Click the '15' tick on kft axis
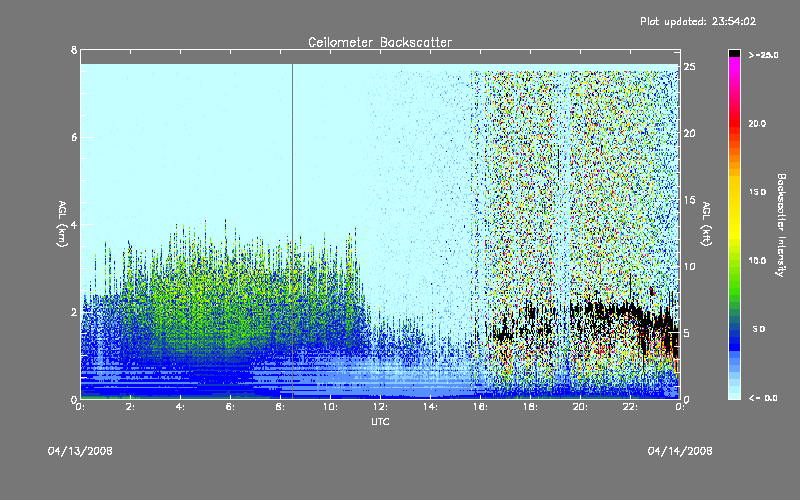The image size is (800, 500). (690, 200)
